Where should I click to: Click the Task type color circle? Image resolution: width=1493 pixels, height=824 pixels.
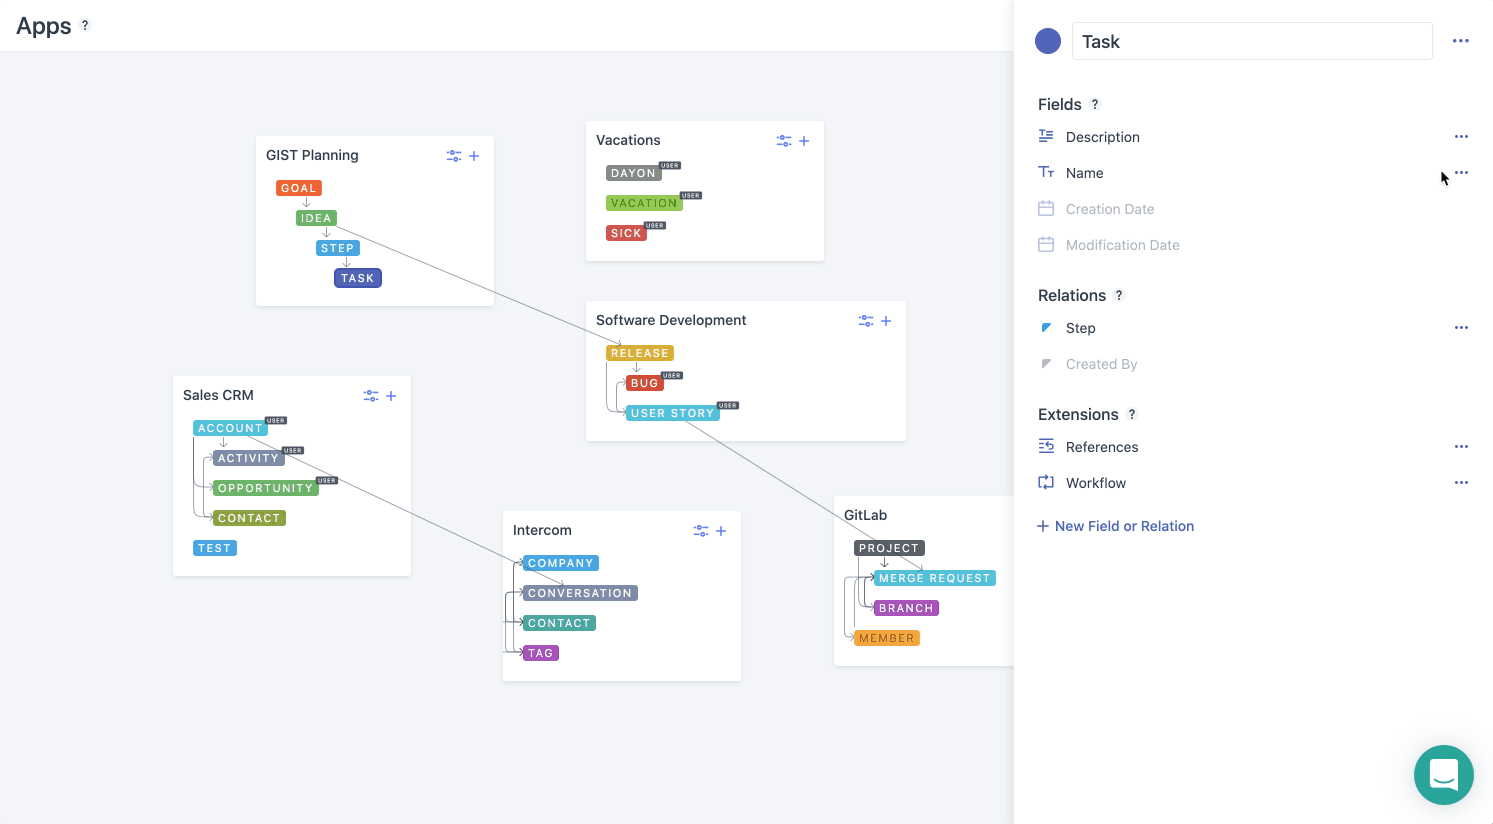coord(1048,41)
